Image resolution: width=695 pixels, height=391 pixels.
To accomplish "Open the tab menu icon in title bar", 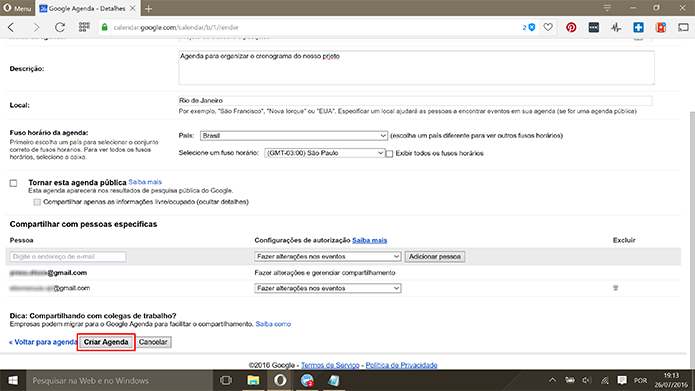I will (607, 8).
